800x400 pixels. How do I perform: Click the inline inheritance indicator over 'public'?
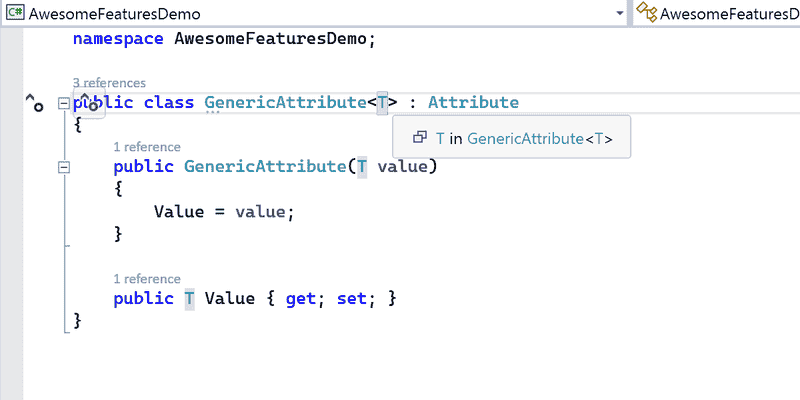(89, 103)
